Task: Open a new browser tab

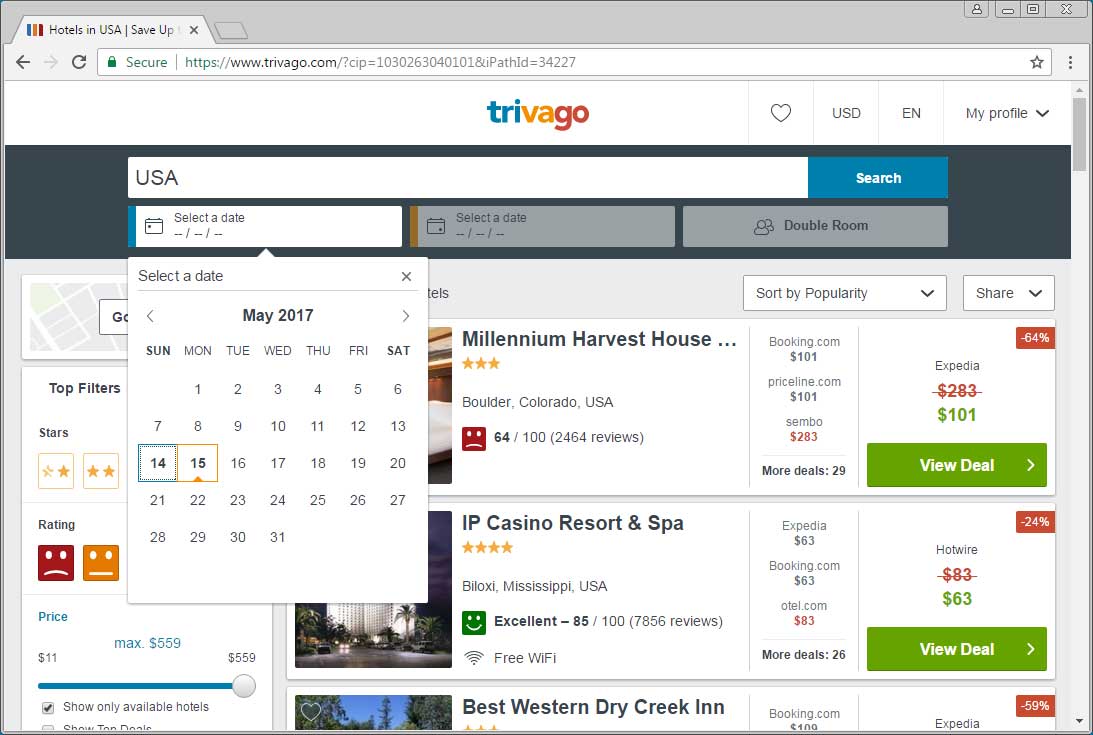Action: click(230, 31)
